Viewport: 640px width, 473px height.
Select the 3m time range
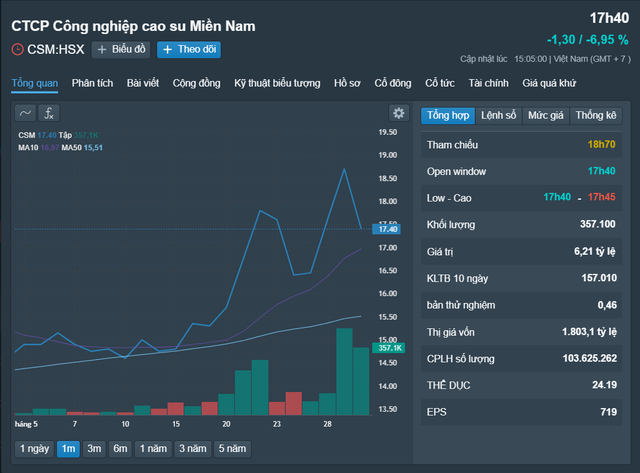[x=93, y=448]
